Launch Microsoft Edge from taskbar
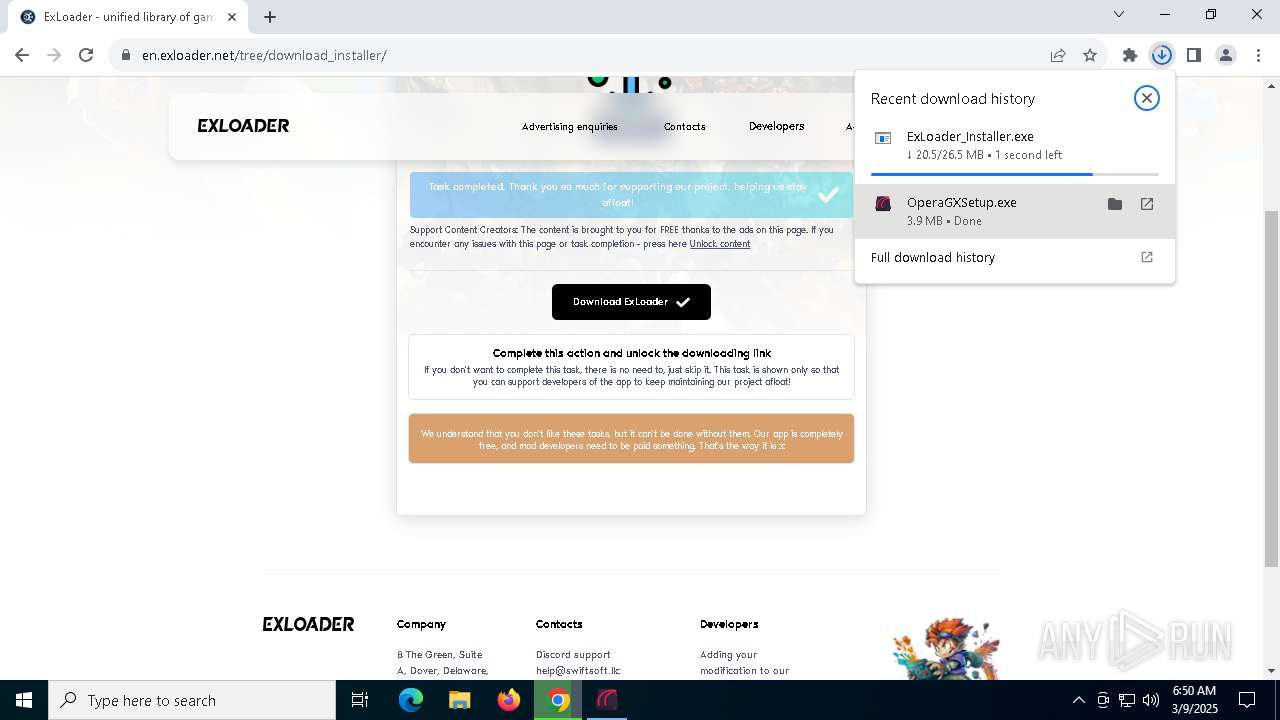The width and height of the screenshot is (1280, 720). 411,700
